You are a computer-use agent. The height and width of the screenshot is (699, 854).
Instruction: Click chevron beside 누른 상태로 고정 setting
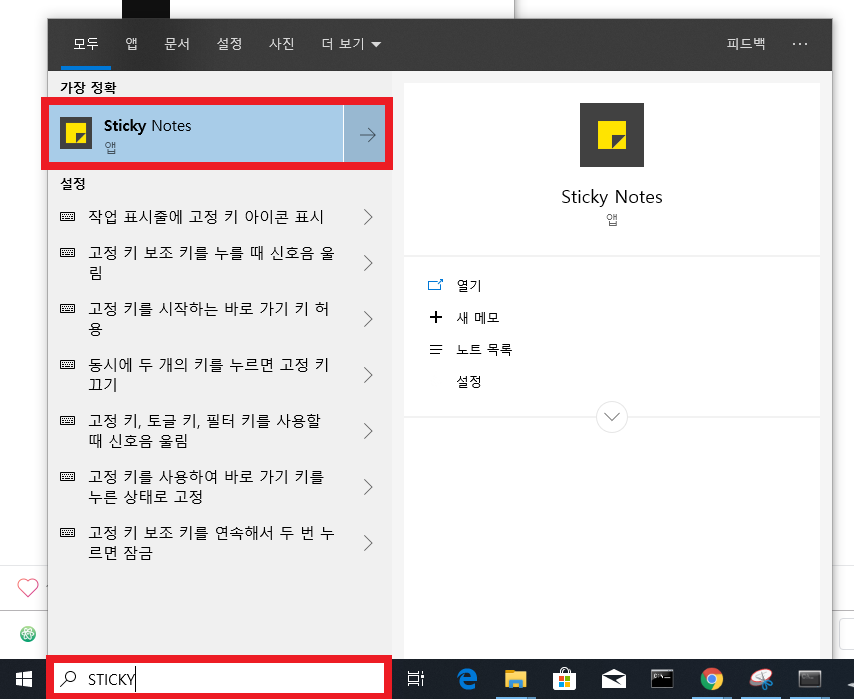pos(368,487)
